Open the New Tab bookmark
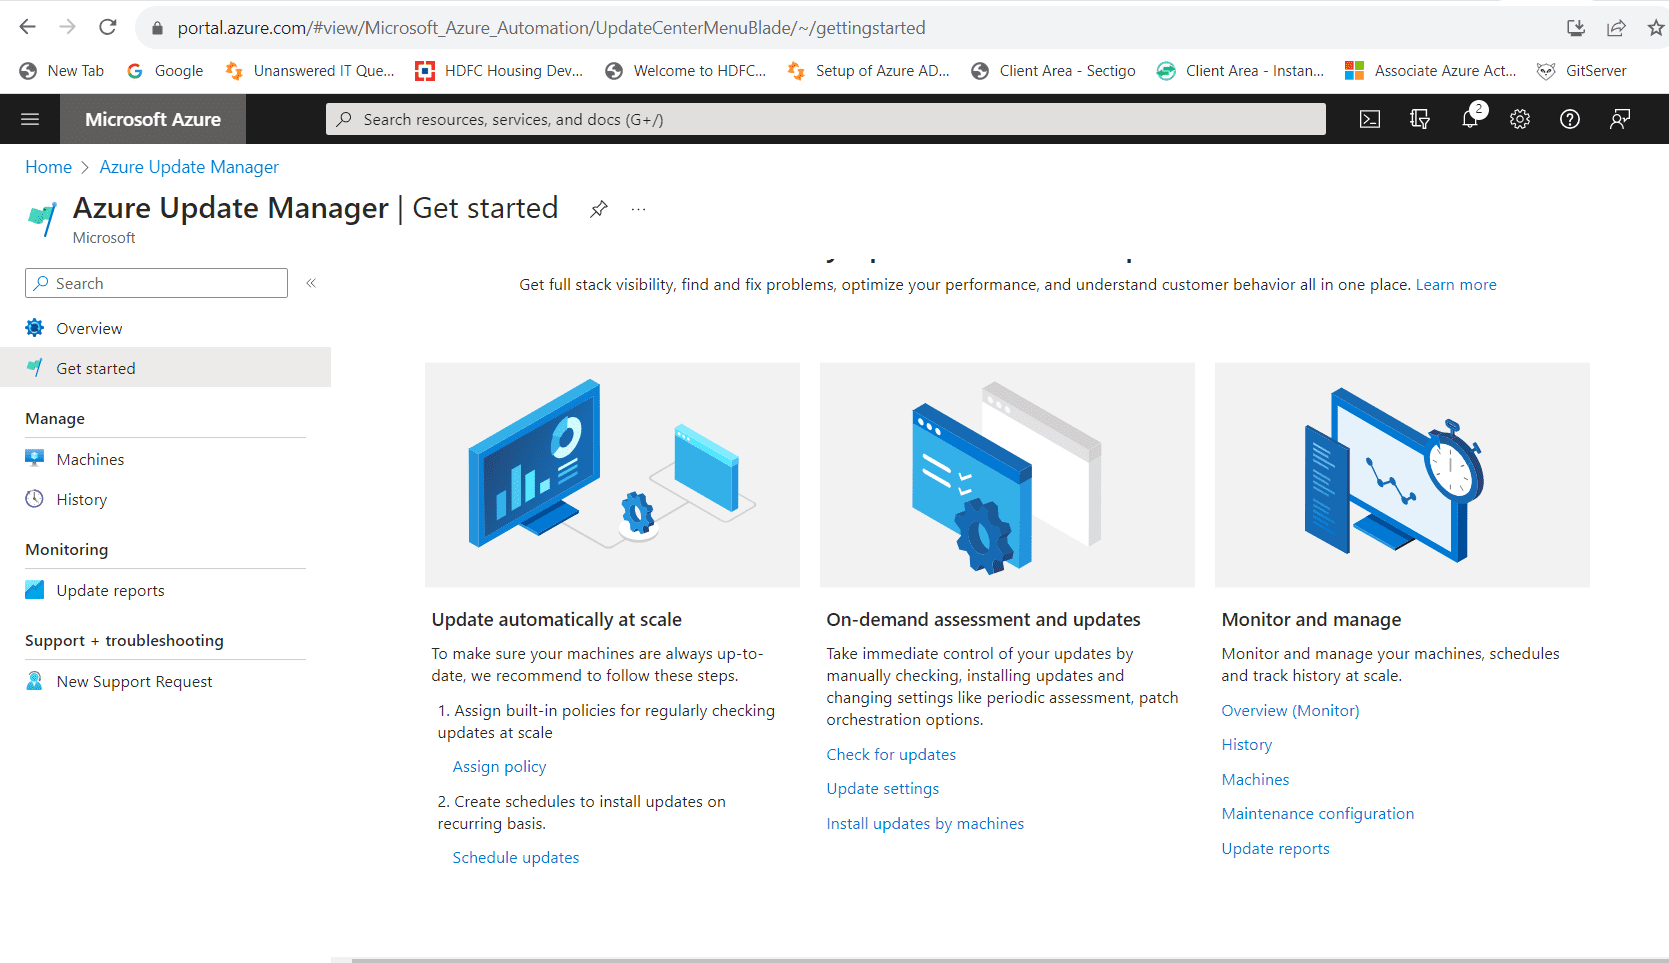1669x963 pixels. pos(62,71)
